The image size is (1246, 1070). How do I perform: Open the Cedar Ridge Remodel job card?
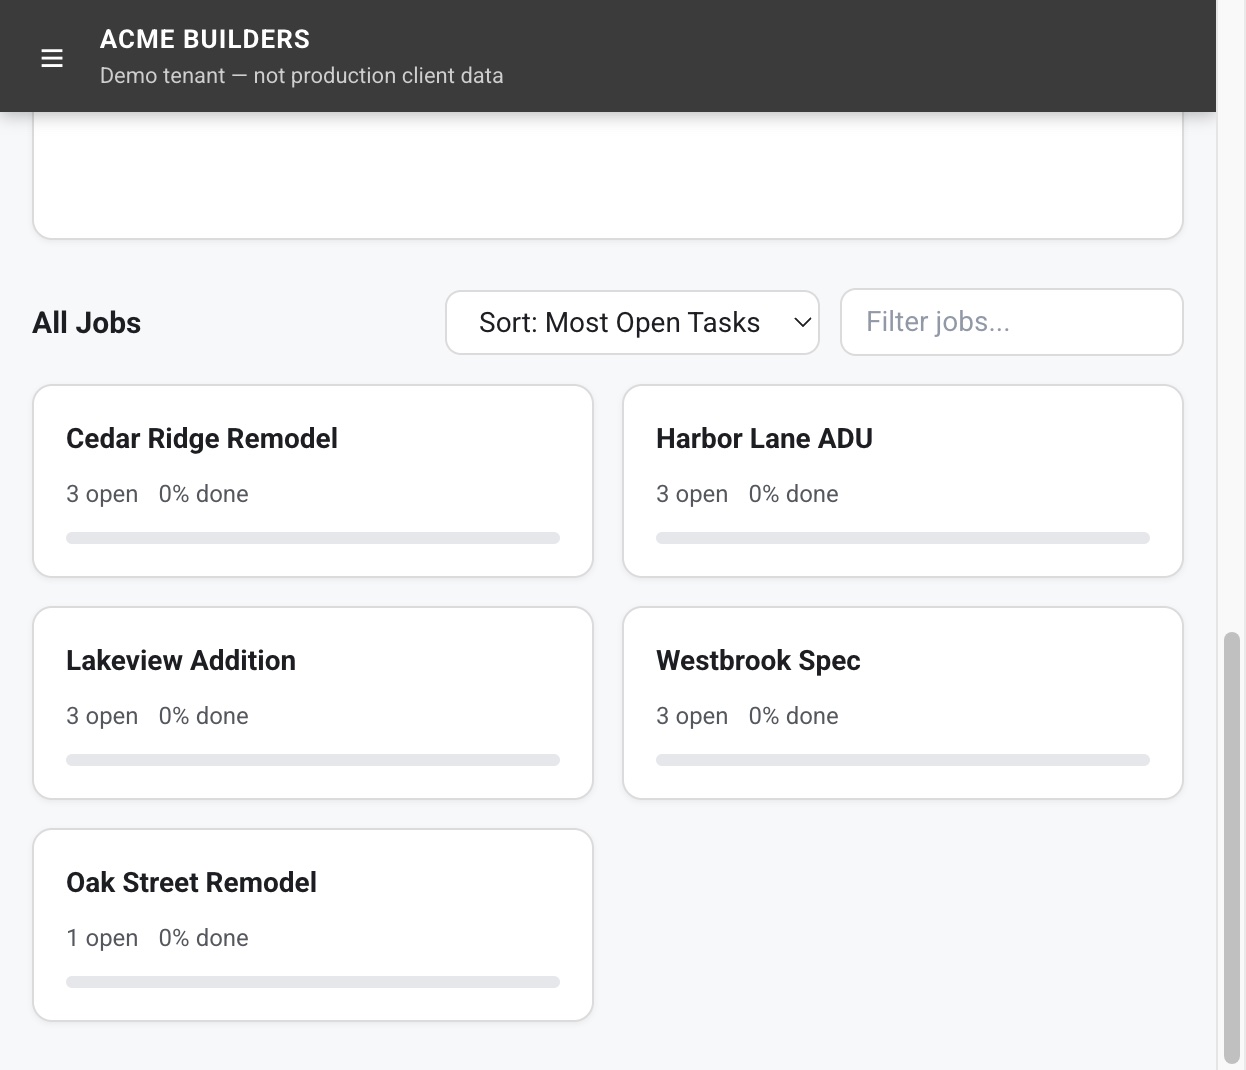point(313,481)
